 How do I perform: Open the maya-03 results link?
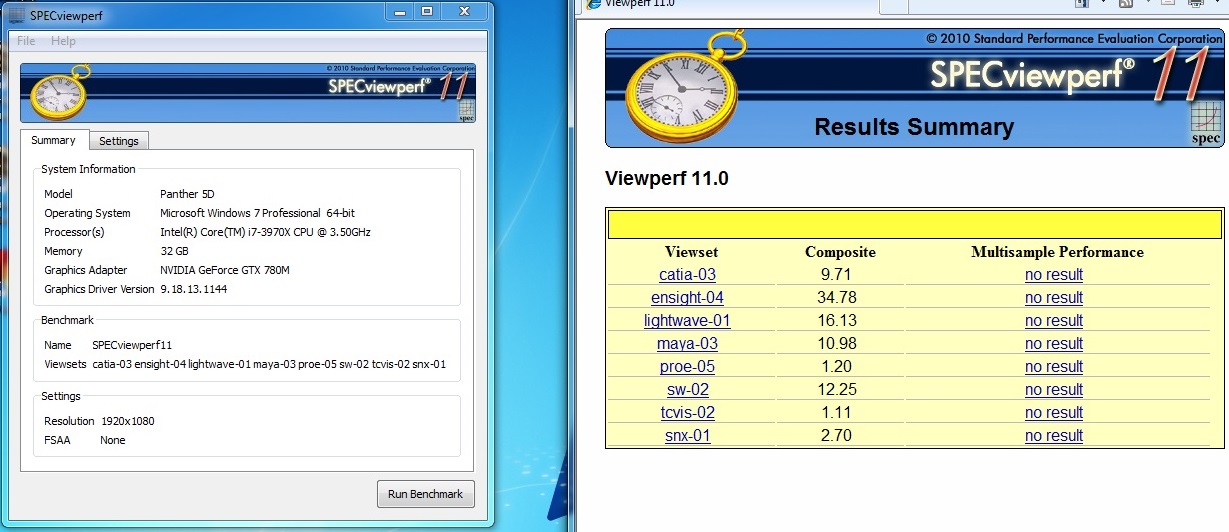687,344
